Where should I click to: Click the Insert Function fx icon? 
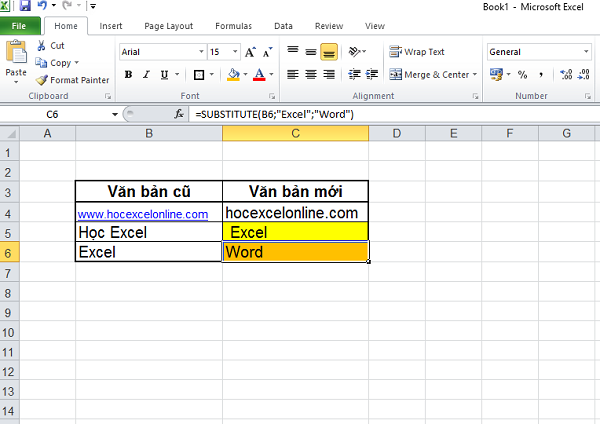[179, 114]
